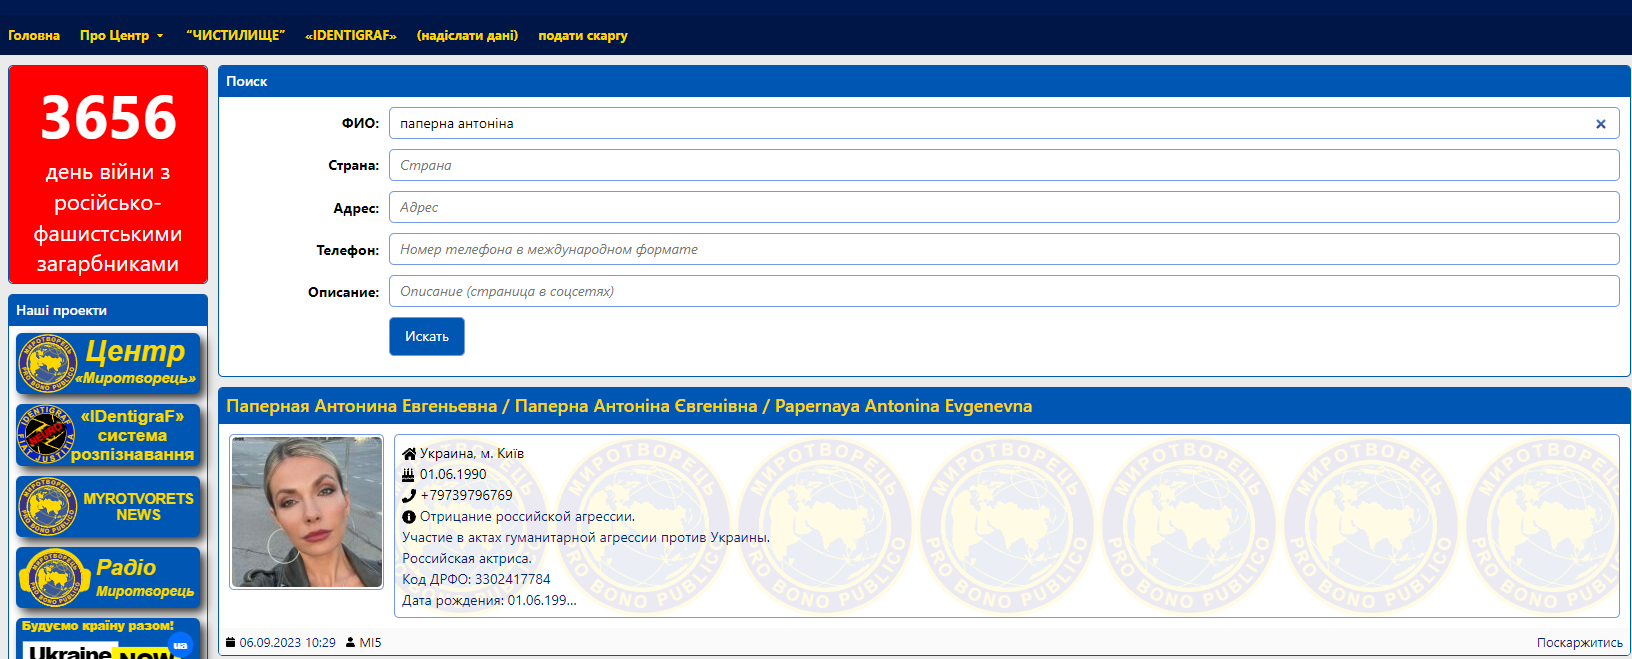Open the Ukraine NOW banner
This screenshot has width=1632, height=659.
click(x=108, y=642)
